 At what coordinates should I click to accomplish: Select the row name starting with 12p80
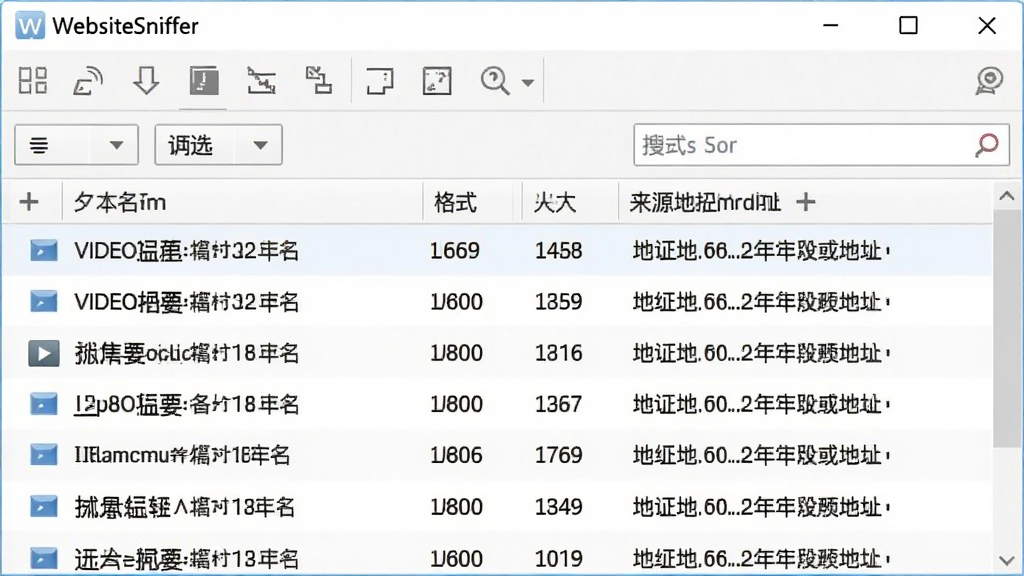coord(186,404)
